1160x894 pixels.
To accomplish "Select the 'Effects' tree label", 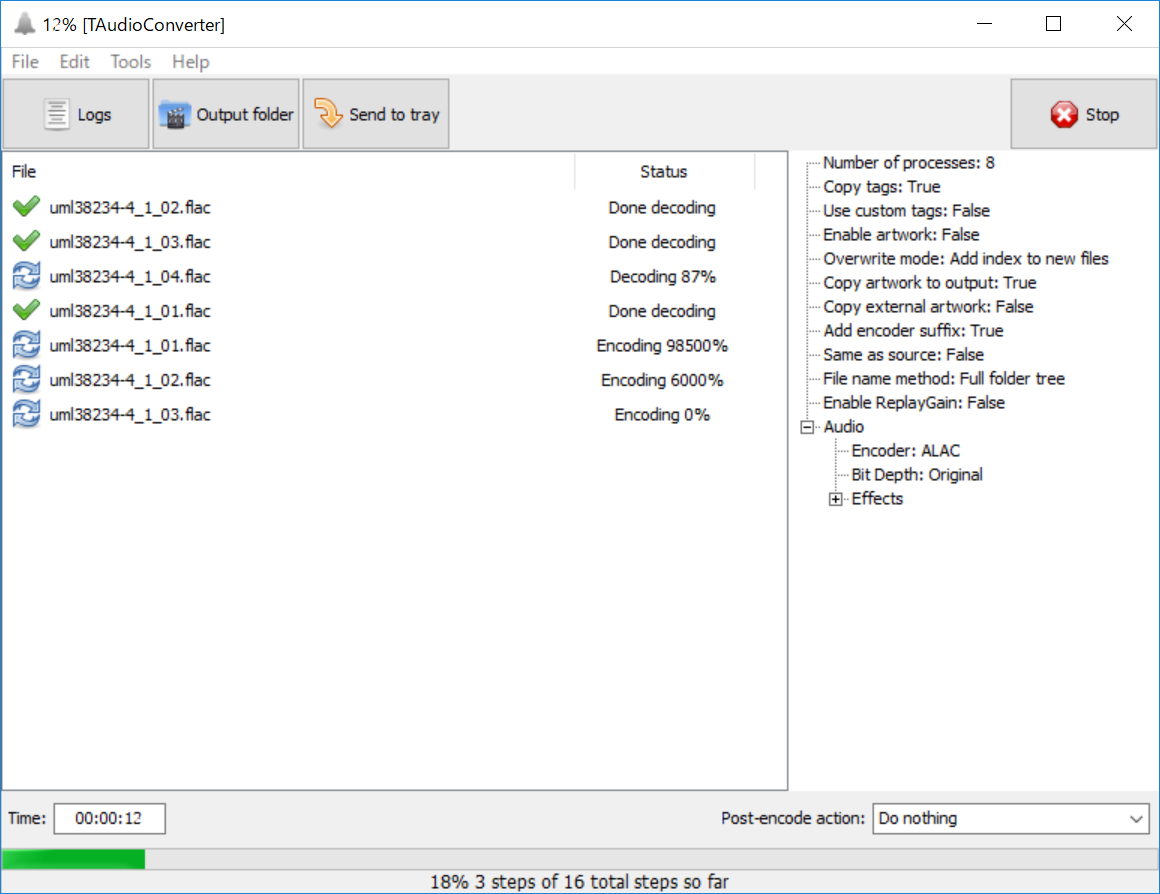I will pos(877,499).
